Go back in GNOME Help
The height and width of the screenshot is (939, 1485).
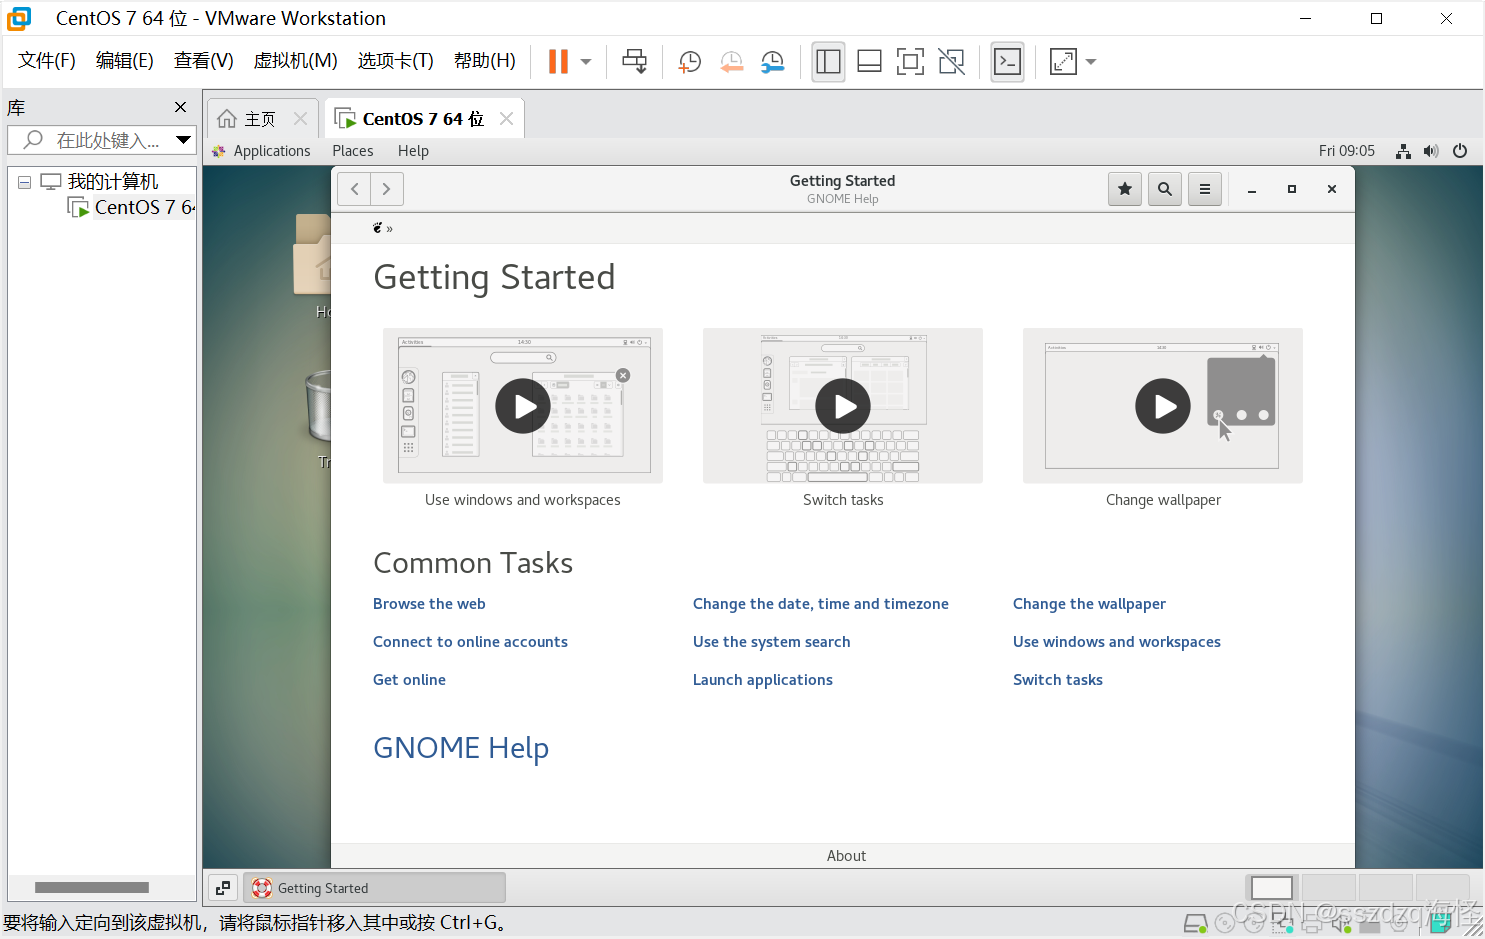coord(354,189)
